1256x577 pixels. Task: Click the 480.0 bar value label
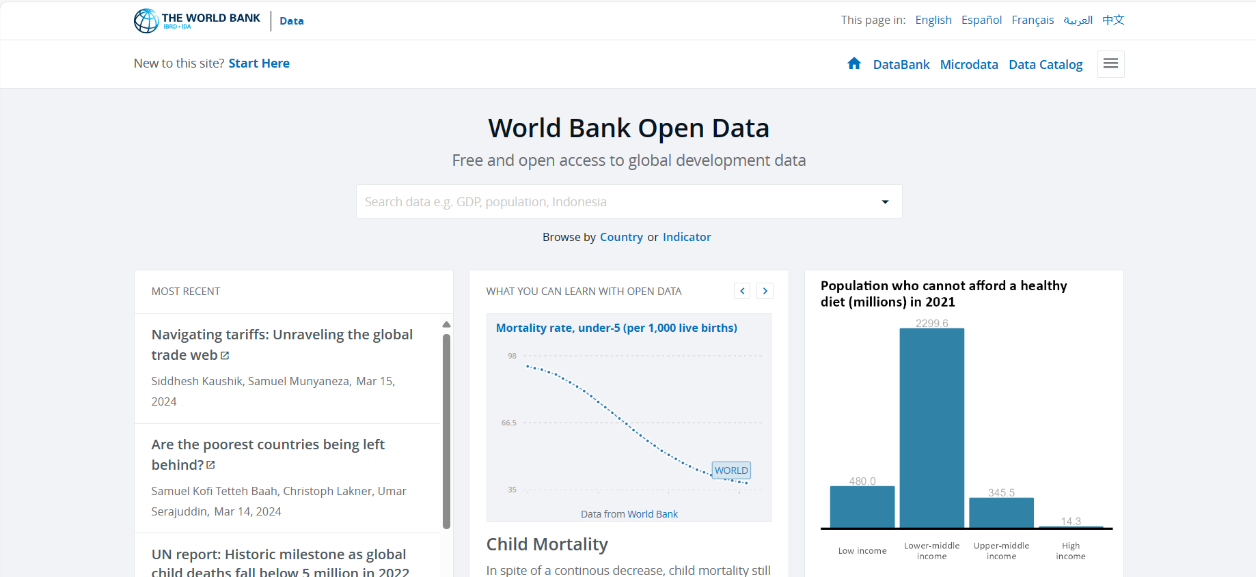[x=862, y=481]
